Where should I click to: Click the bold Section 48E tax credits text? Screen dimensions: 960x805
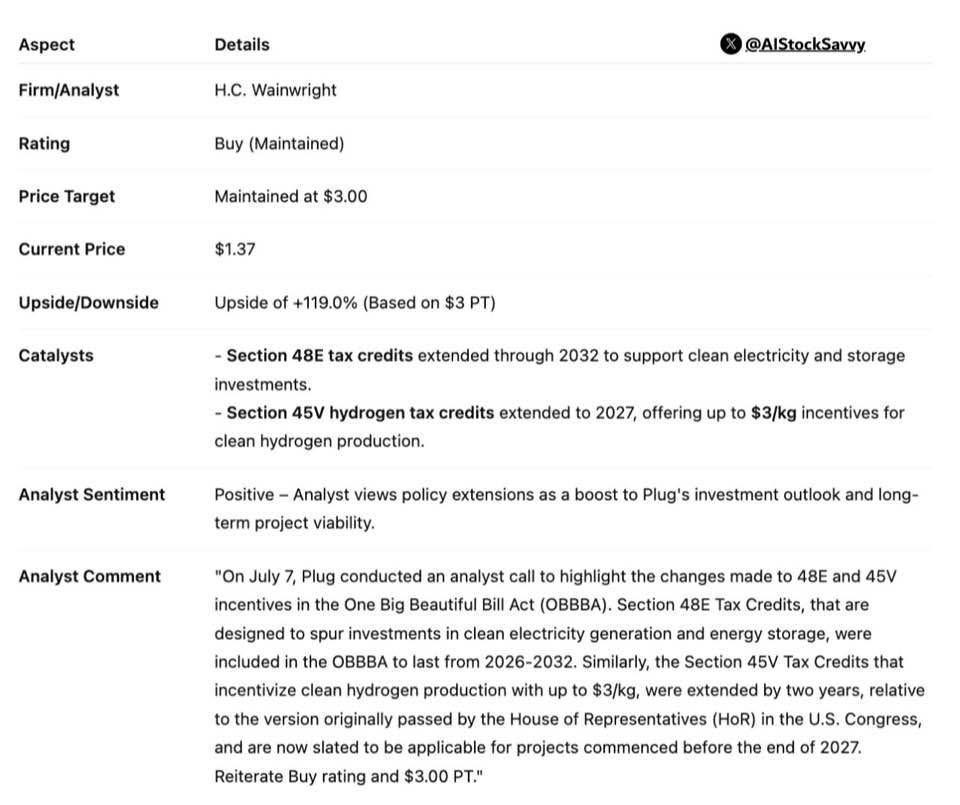click(x=319, y=356)
